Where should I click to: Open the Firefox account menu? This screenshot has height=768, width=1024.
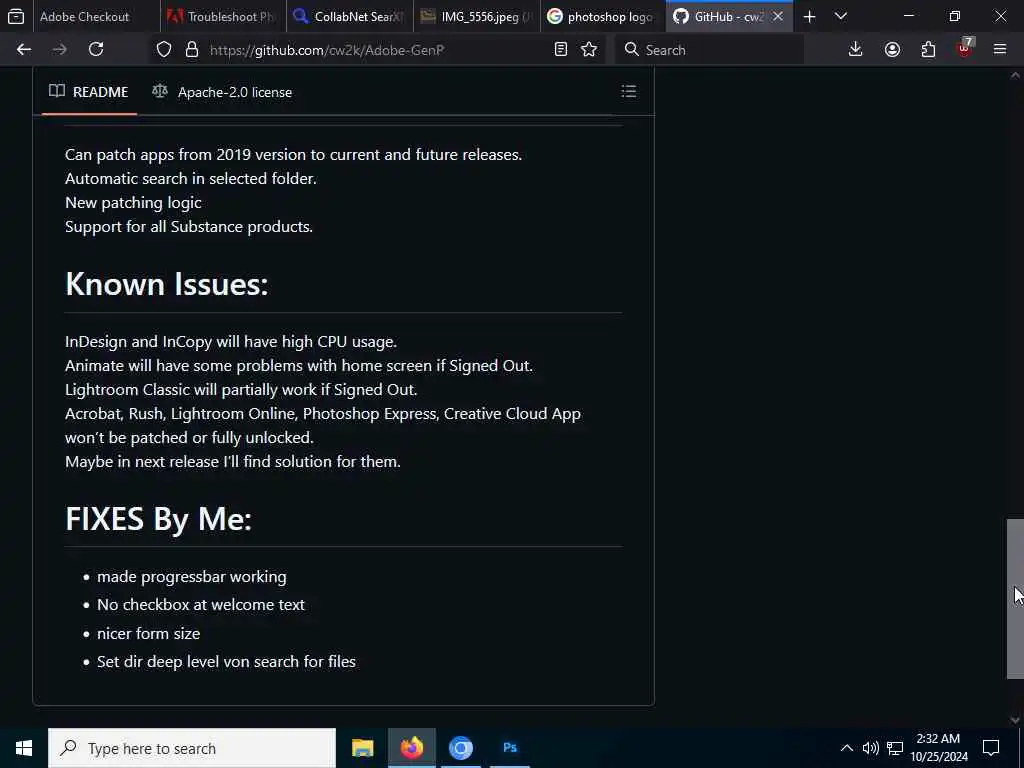point(892,50)
